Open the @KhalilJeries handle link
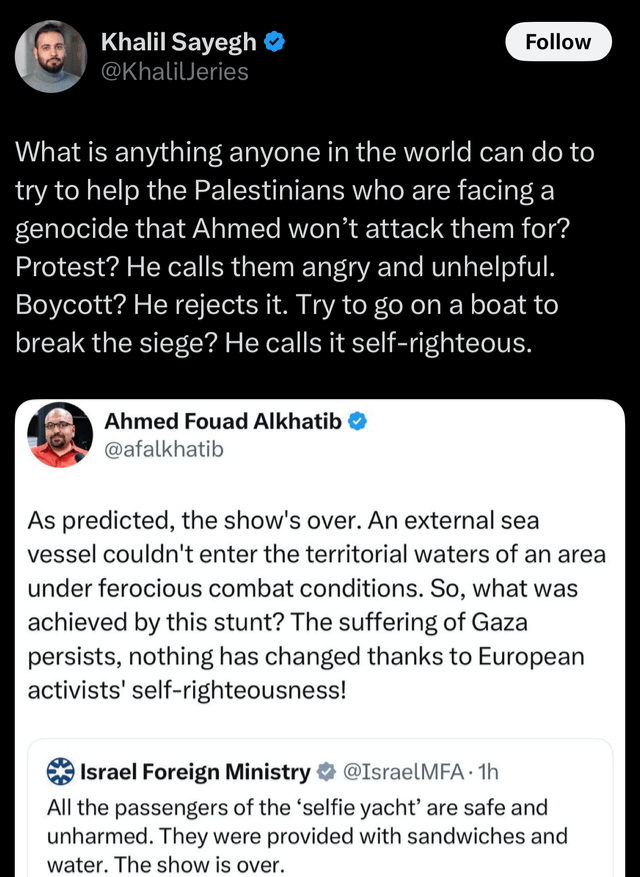 (x=174, y=72)
